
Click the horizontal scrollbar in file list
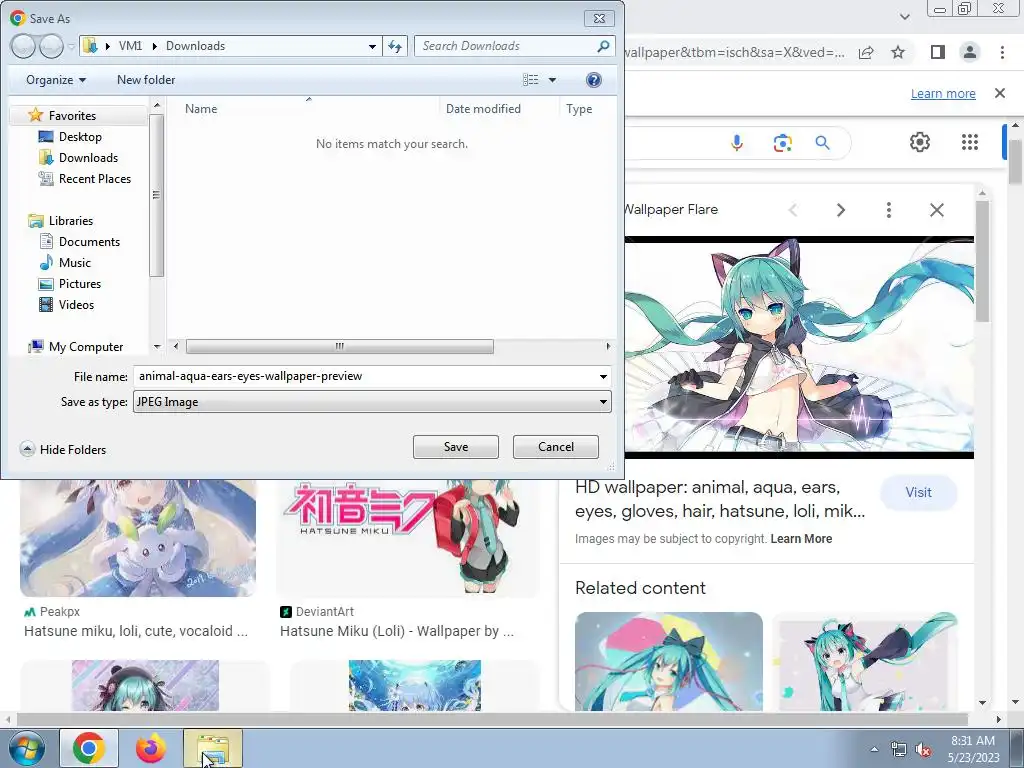340,346
